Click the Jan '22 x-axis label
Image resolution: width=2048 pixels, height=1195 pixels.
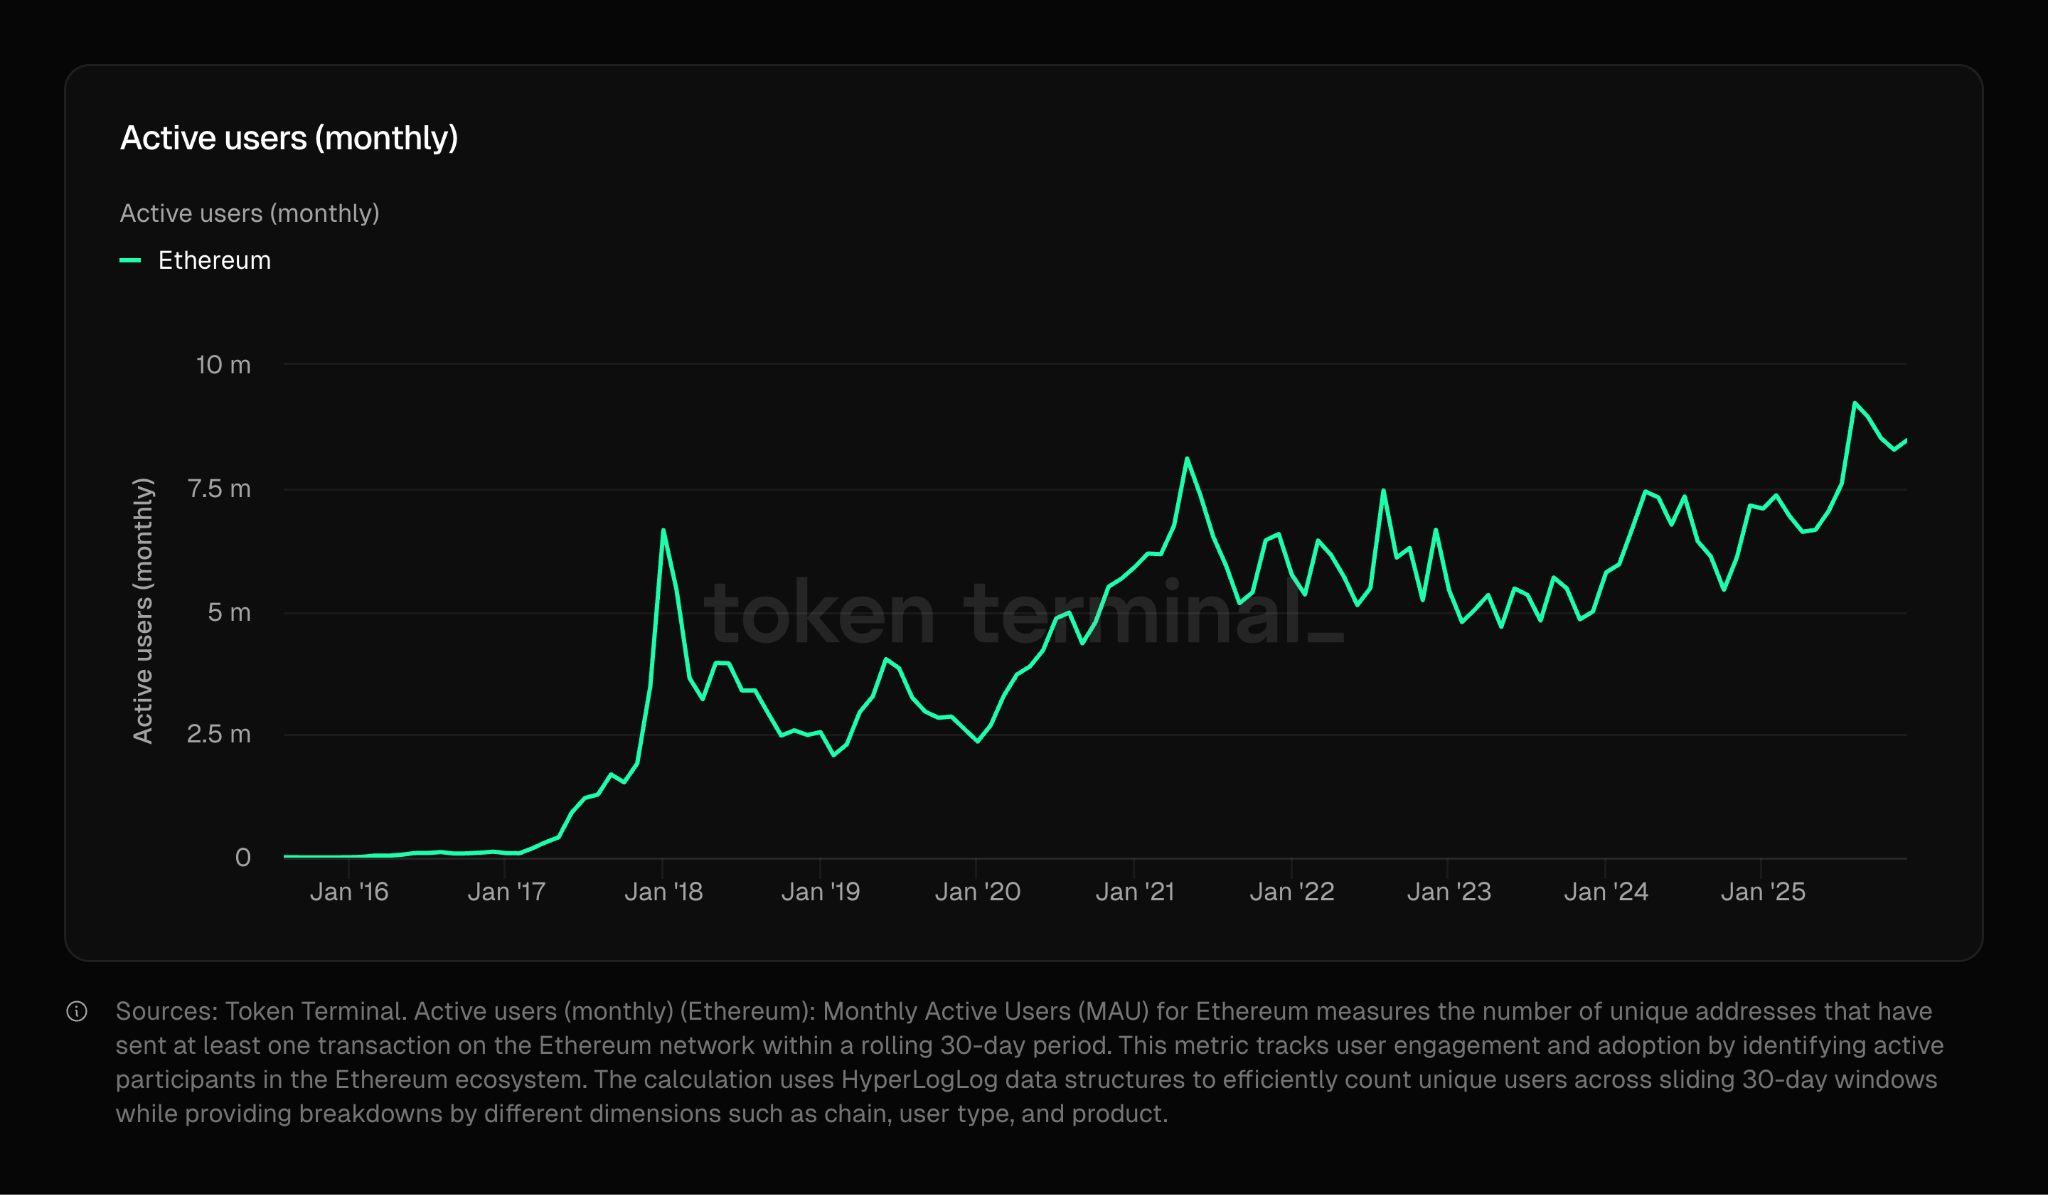(x=1291, y=891)
